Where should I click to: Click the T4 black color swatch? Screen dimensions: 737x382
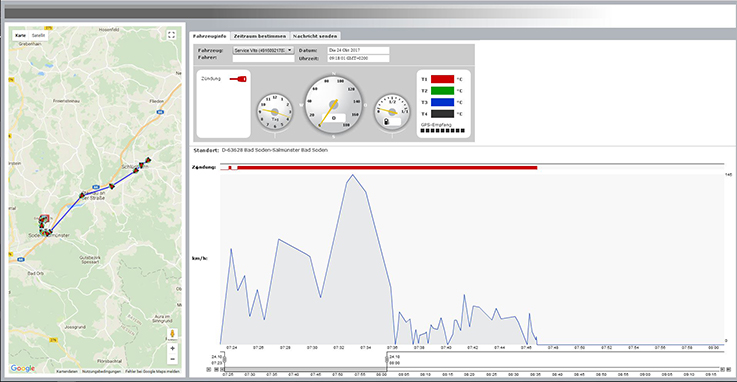tap(442, 114)
